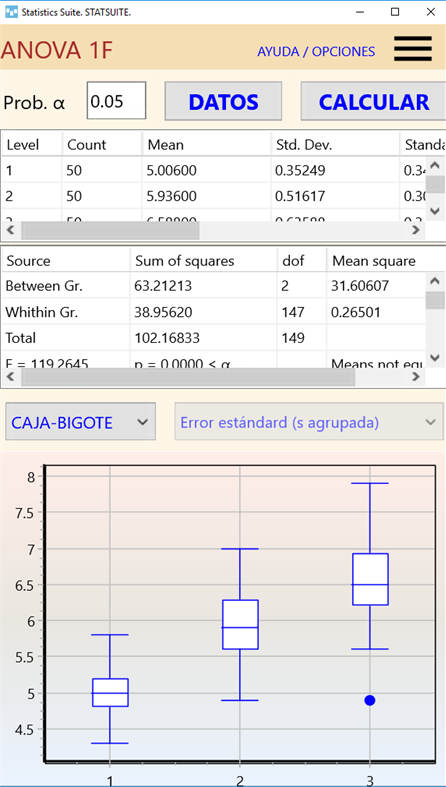Click the DATOS button
This screenshot has height=787, width=446.
pyautogui.click(x=223, y=101)
